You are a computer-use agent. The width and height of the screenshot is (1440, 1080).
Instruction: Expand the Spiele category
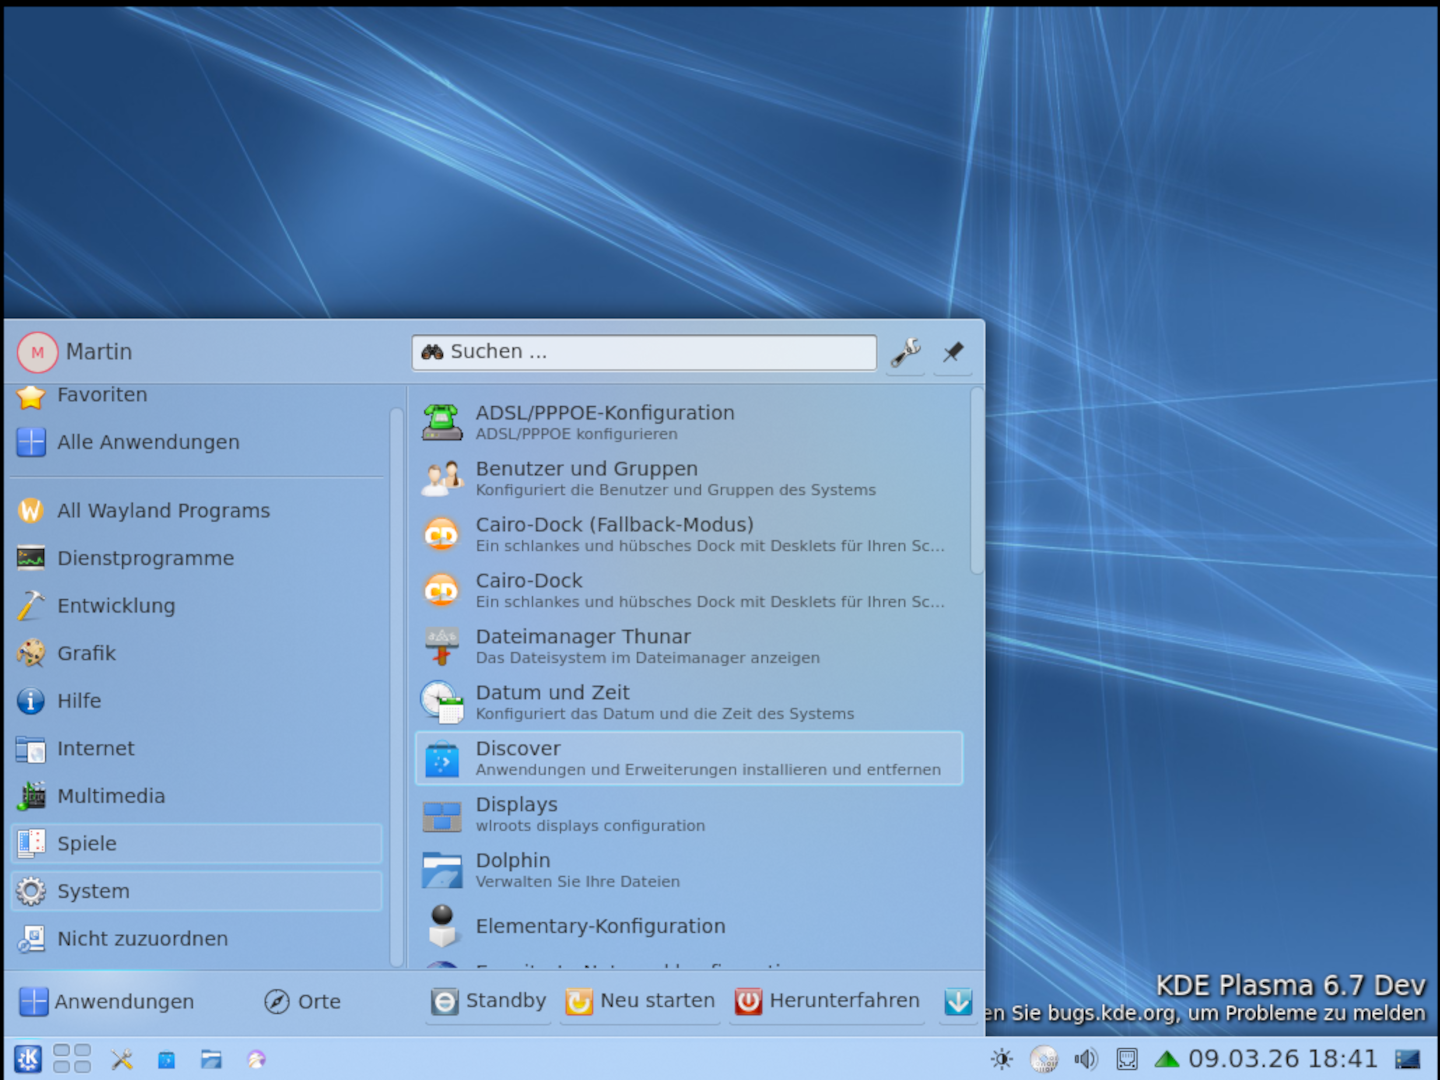click(196, 843)
